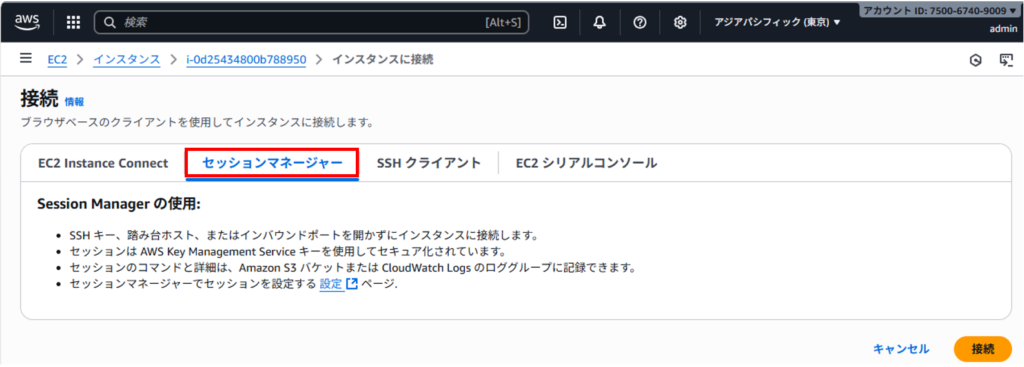Open the notifications bell
1024x367 pixels.
[x=600, y=22]
